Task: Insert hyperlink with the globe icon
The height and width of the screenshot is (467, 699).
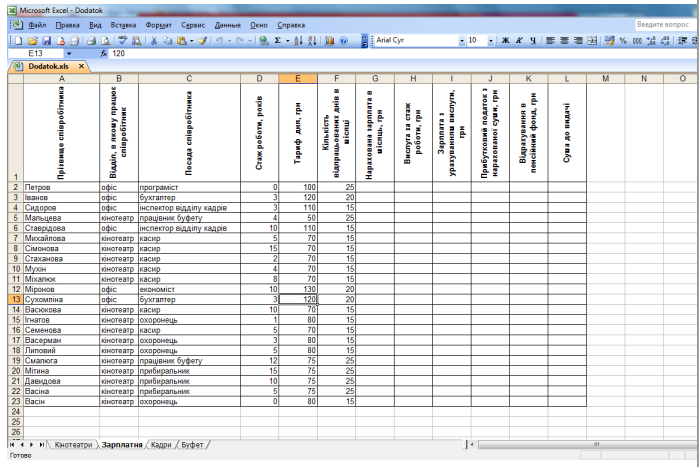Action: [264, 41]
